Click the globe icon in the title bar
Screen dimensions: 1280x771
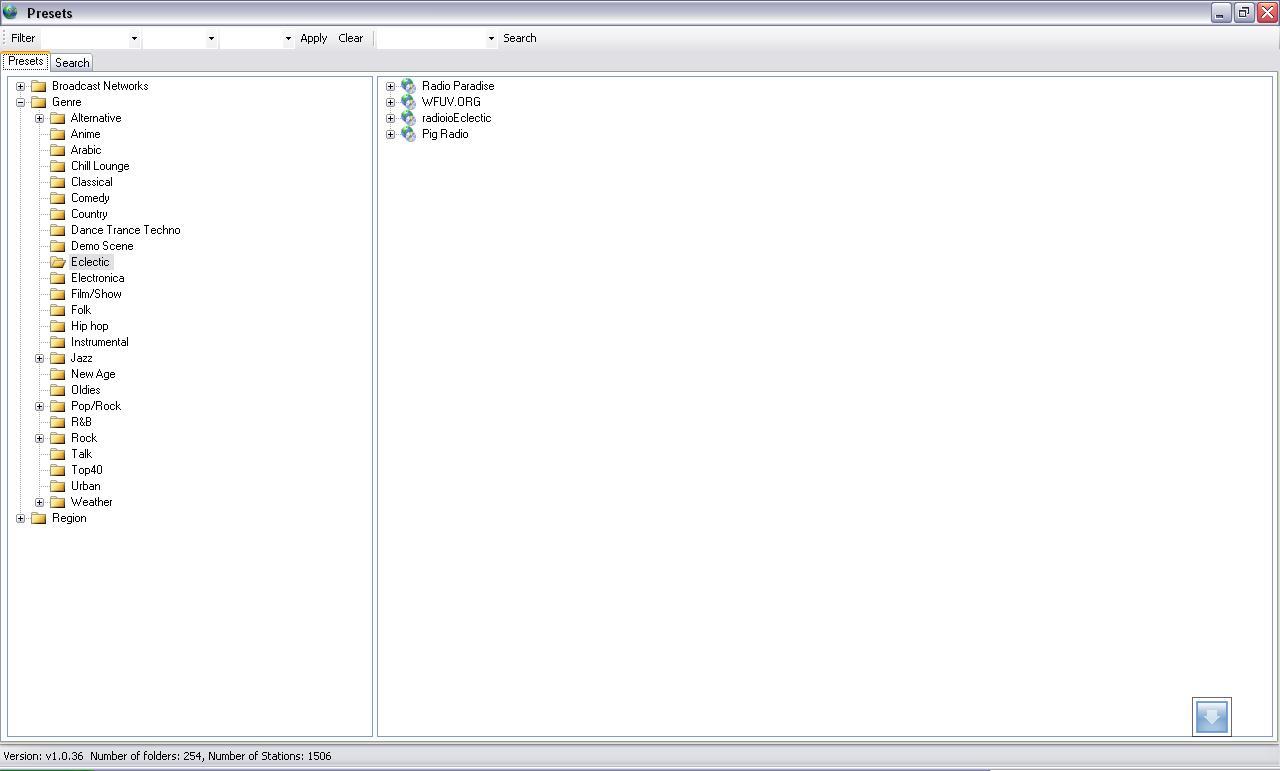tap(10, 13)
